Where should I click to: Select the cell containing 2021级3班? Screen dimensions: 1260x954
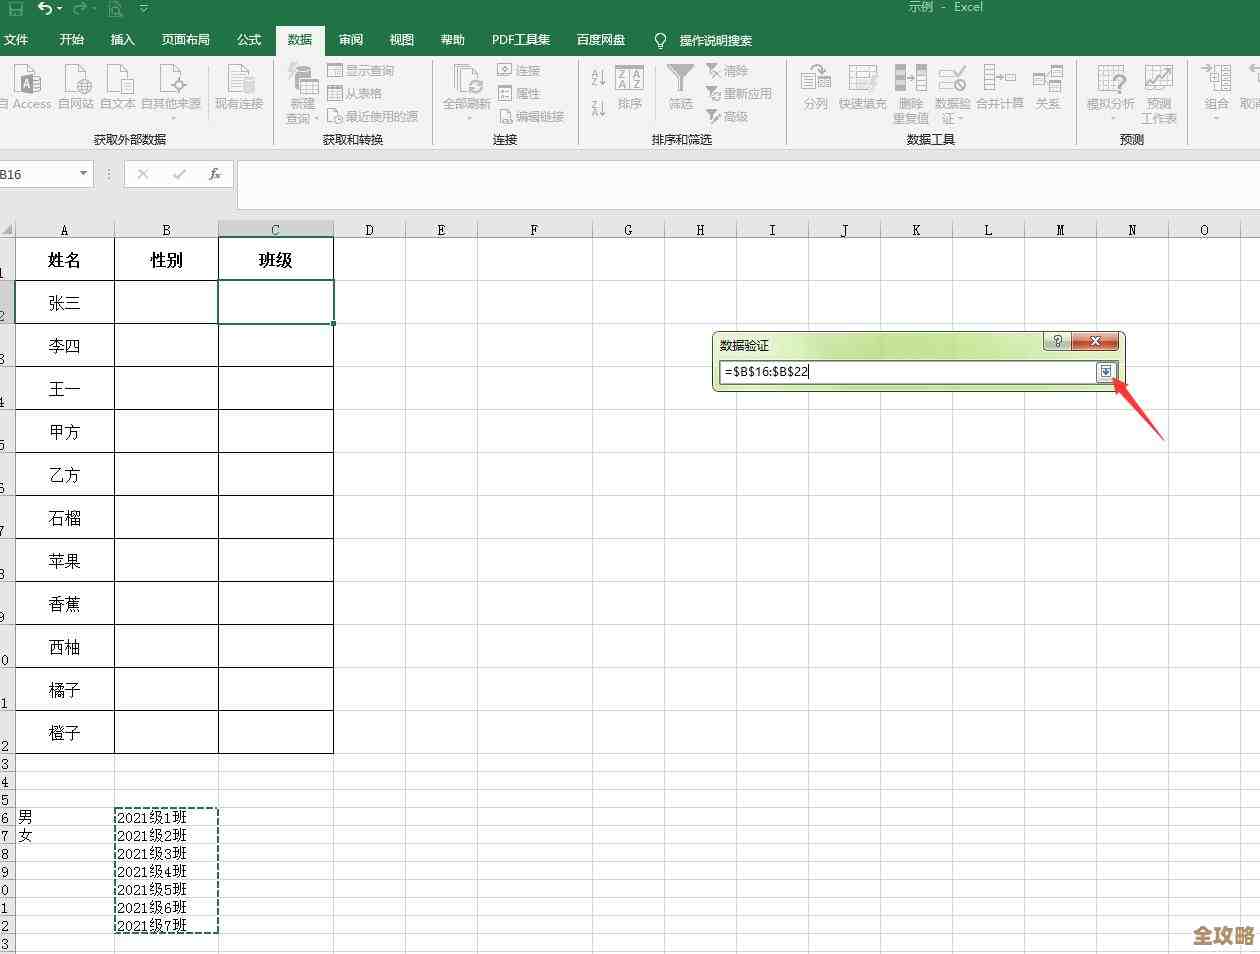(165, 853)
